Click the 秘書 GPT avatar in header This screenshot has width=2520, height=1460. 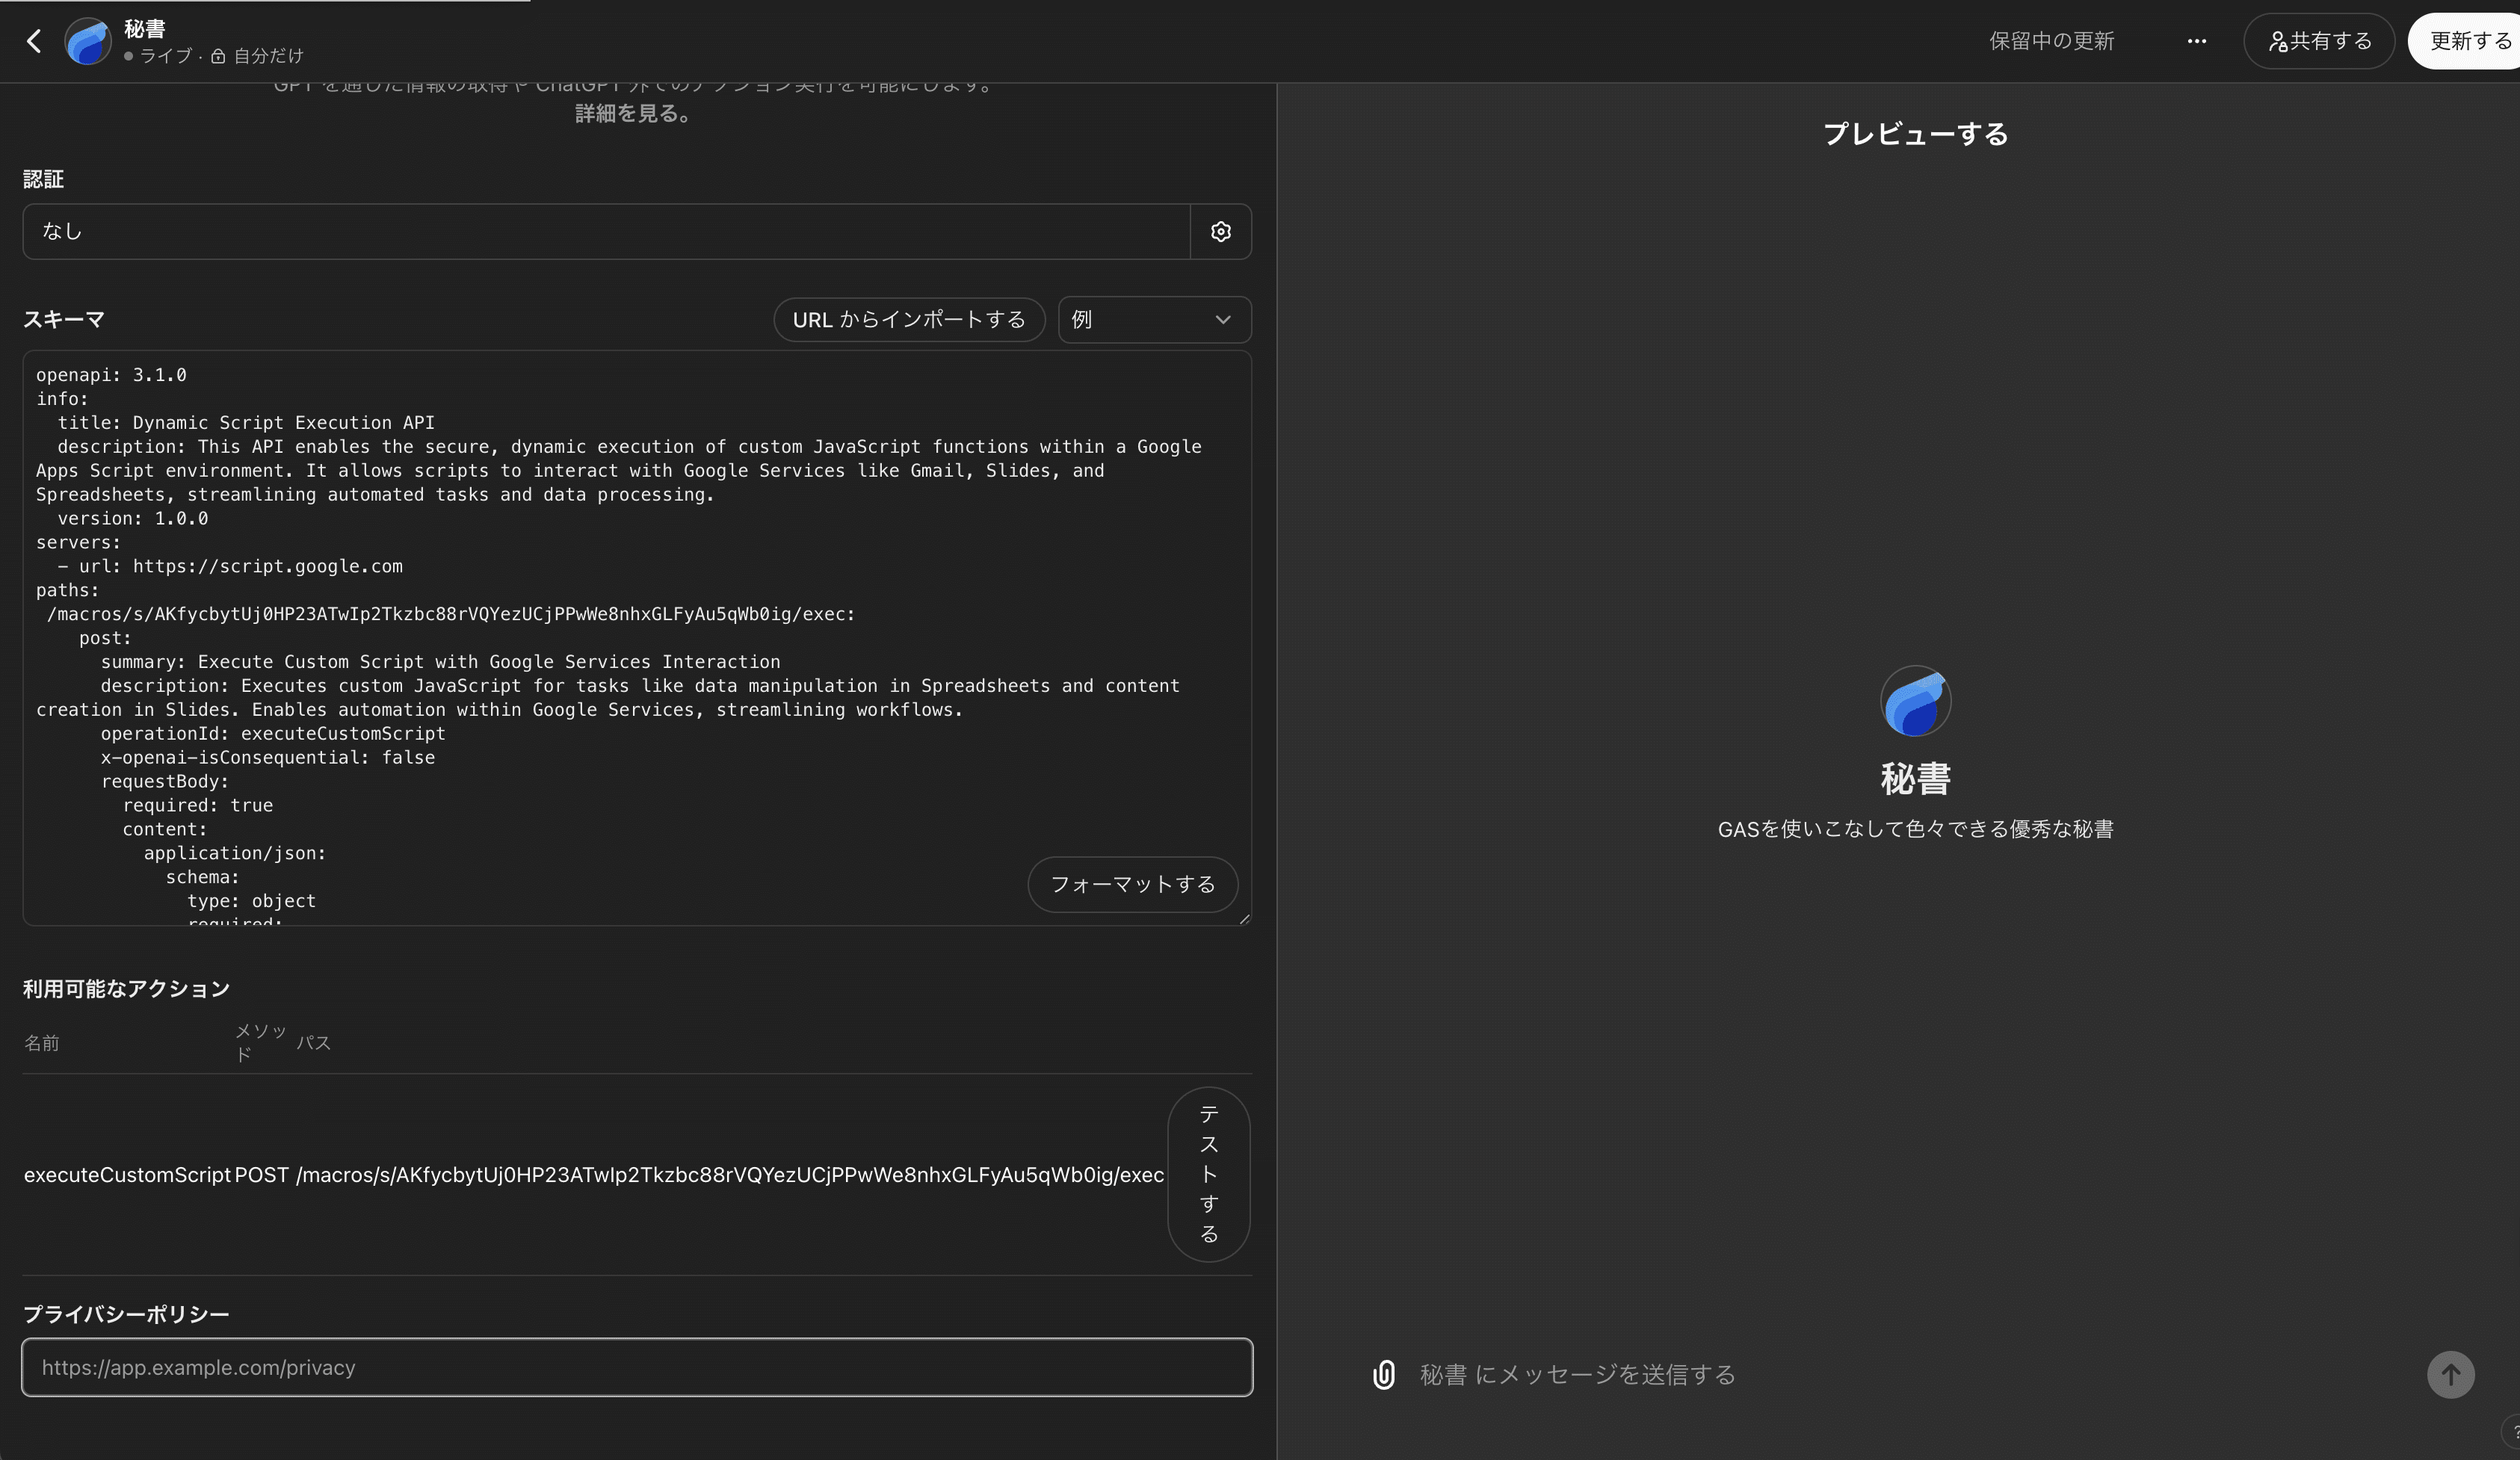click(88, 41)
